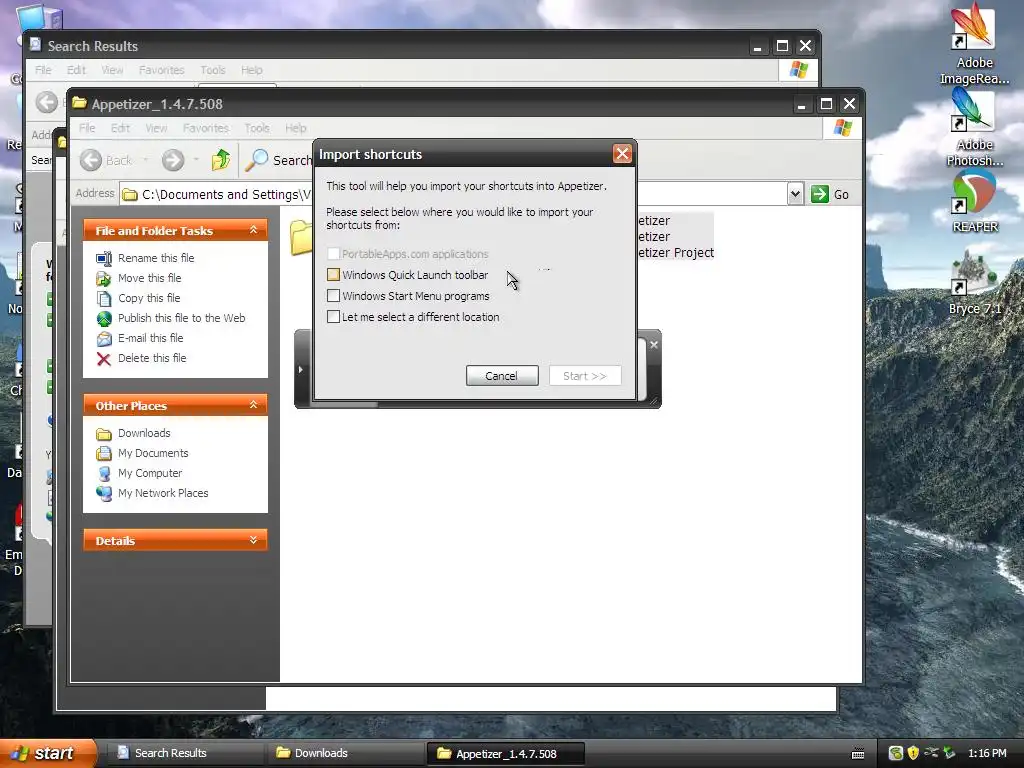Select the 'etizer Project' text in file list
The width and height of the screenshot is (1024, 768).
(676, 253)
